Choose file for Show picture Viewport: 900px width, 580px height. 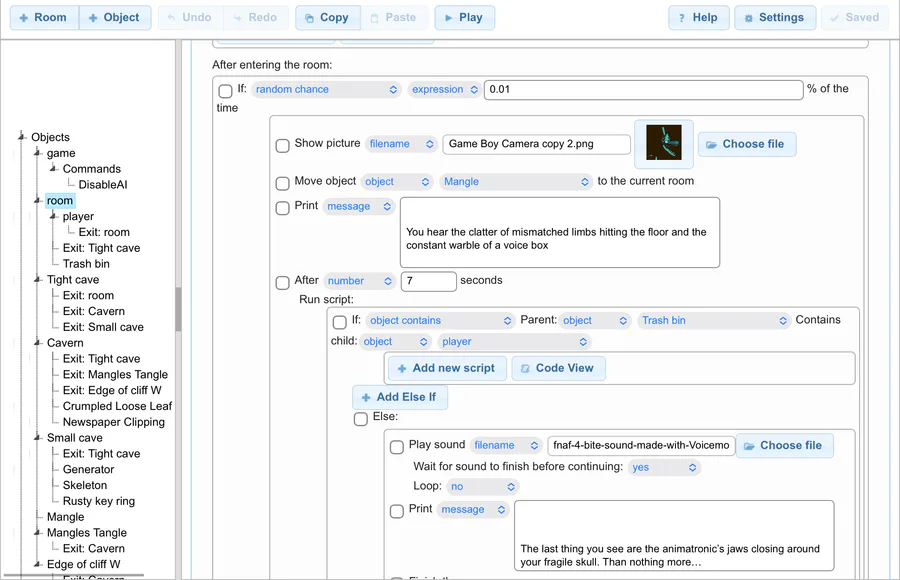click(x=747, y=144)
